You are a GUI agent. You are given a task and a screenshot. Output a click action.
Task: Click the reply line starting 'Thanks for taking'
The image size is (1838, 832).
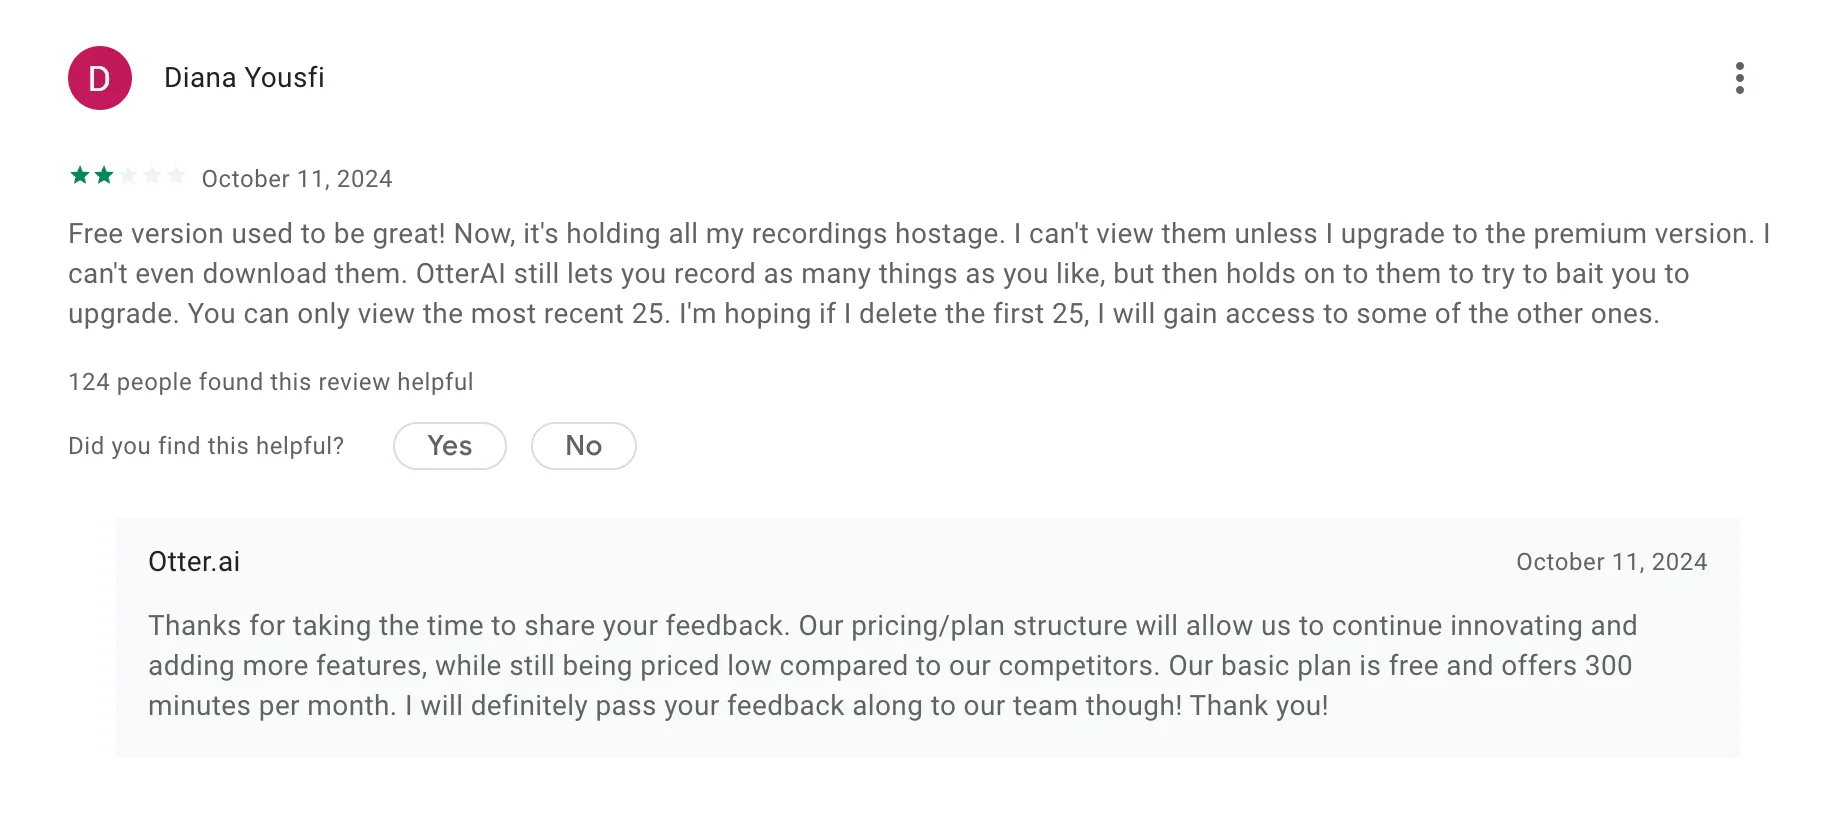click(893, 626)
